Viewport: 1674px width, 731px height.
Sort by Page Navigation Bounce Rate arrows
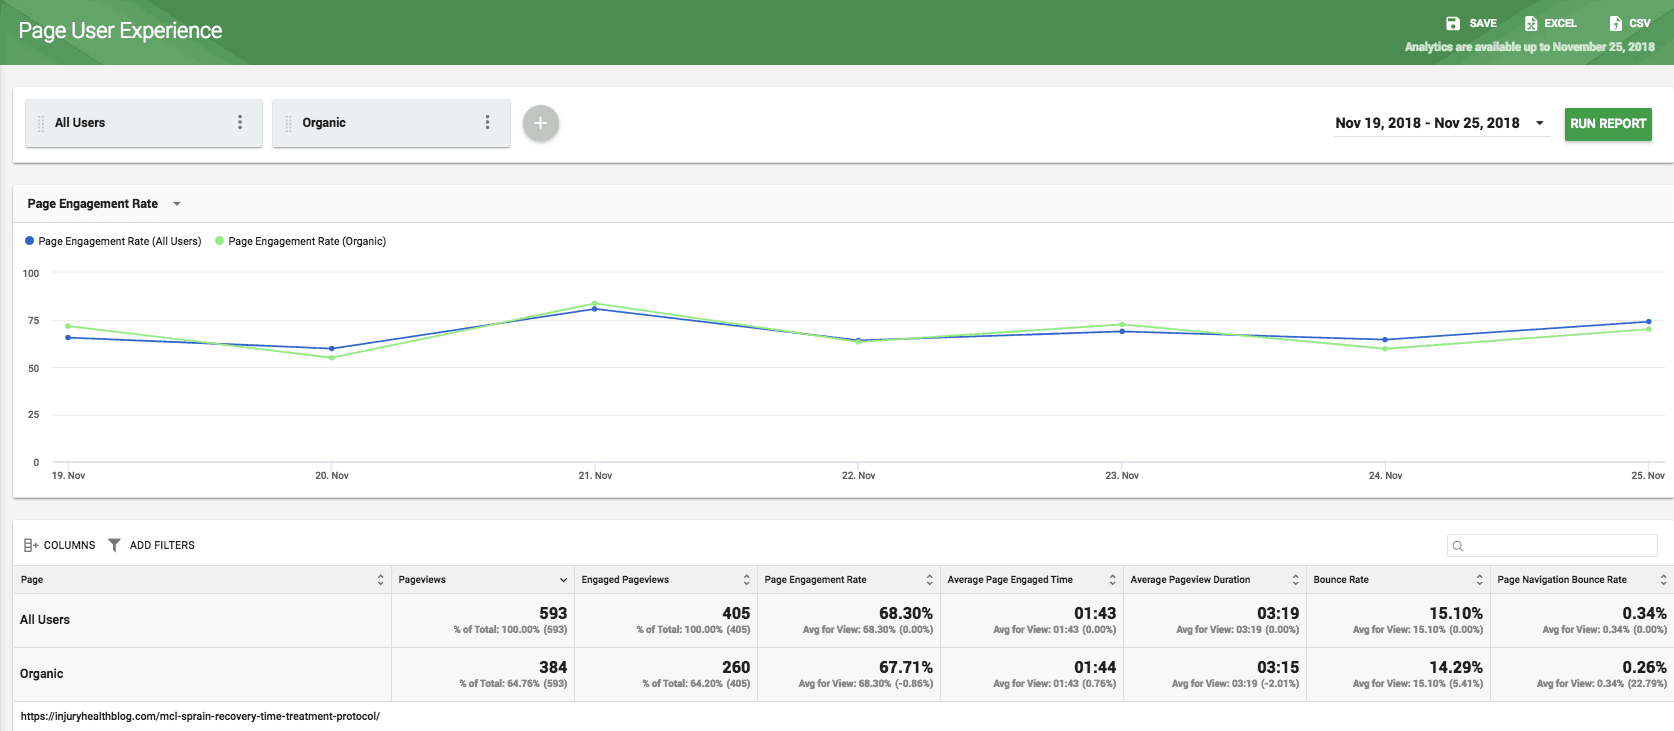[1663, 580]
